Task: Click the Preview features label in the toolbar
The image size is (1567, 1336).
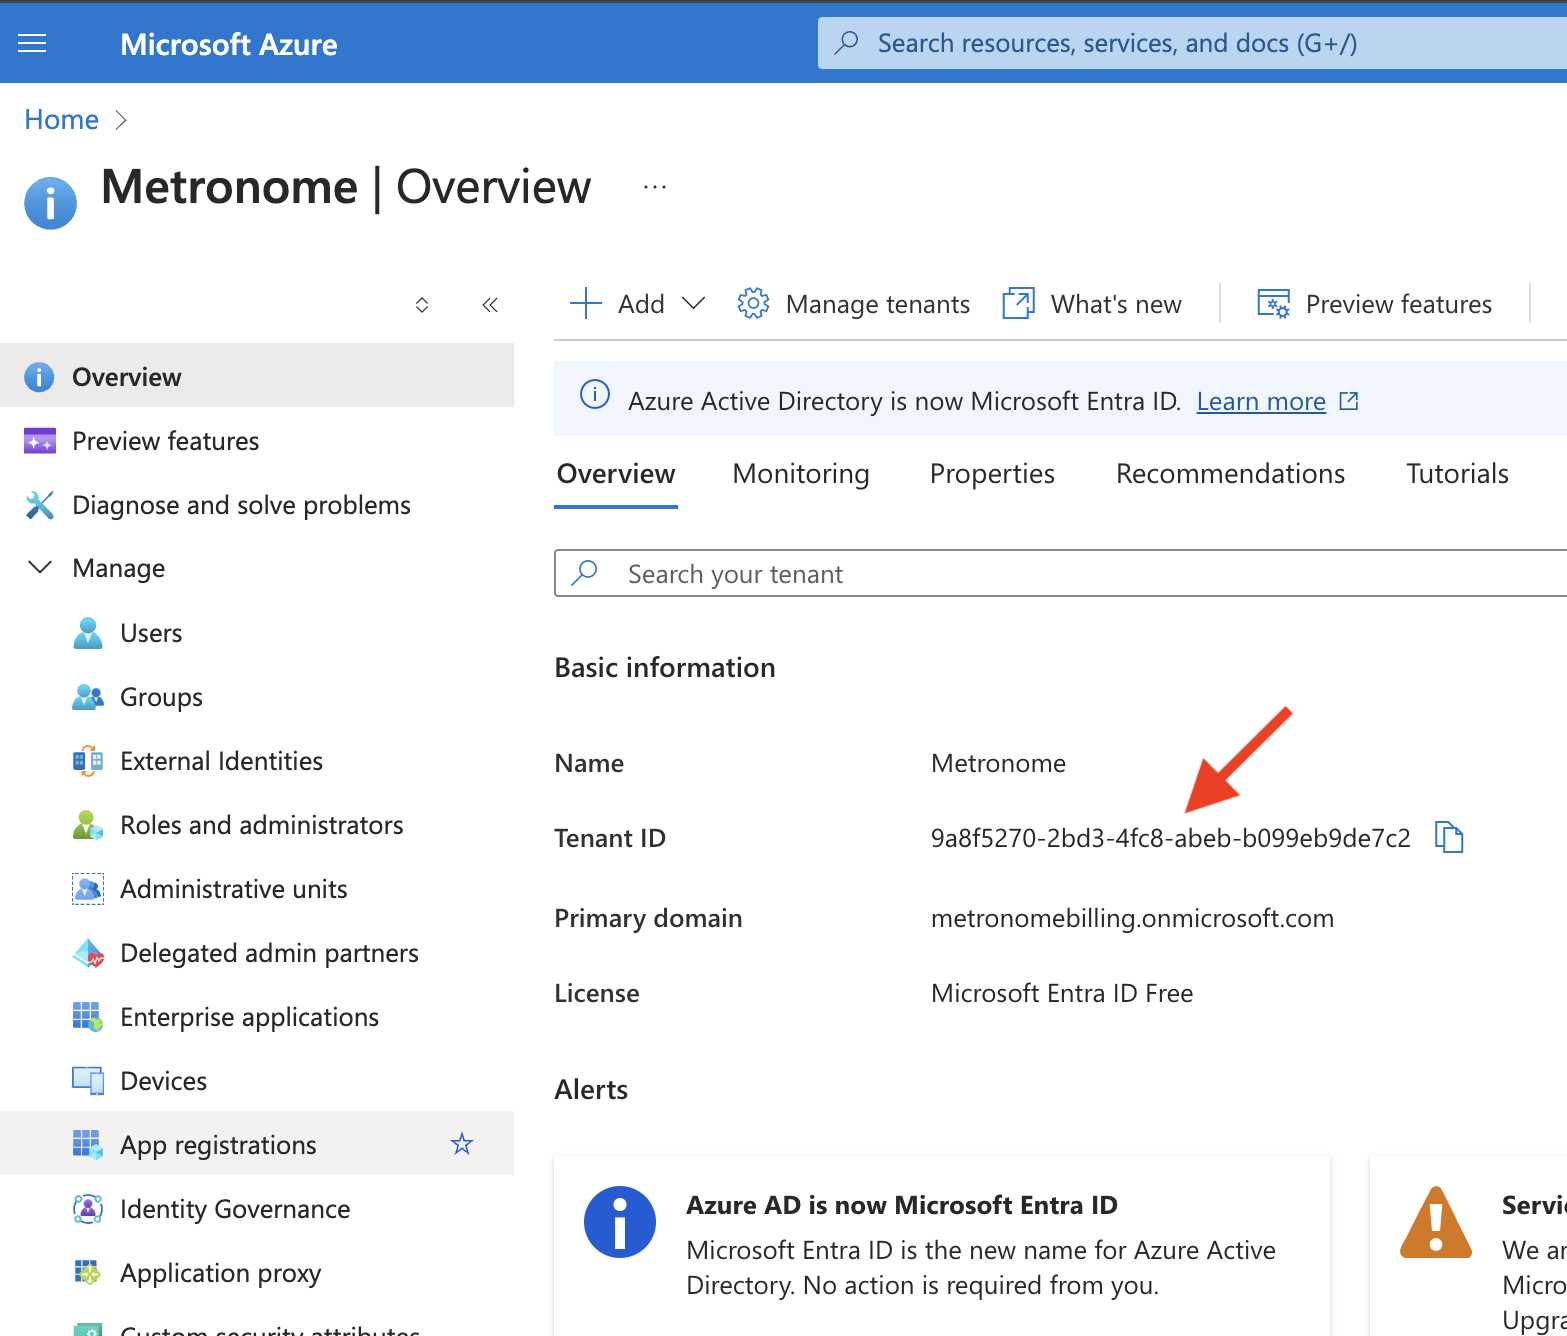Action: (x=1398, y=304)
